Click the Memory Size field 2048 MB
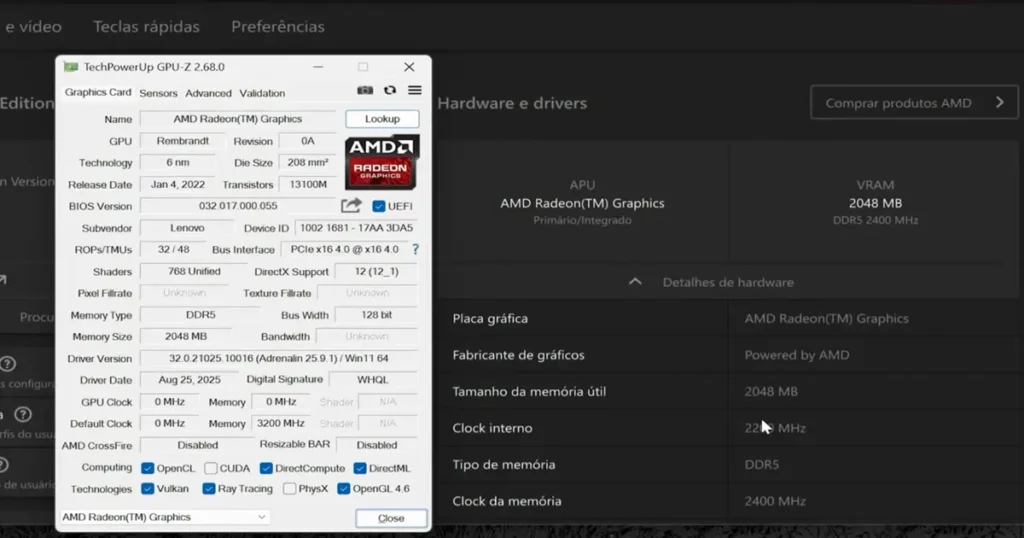This screenshot has height=538, width=1024. click(x=185, y=336)
